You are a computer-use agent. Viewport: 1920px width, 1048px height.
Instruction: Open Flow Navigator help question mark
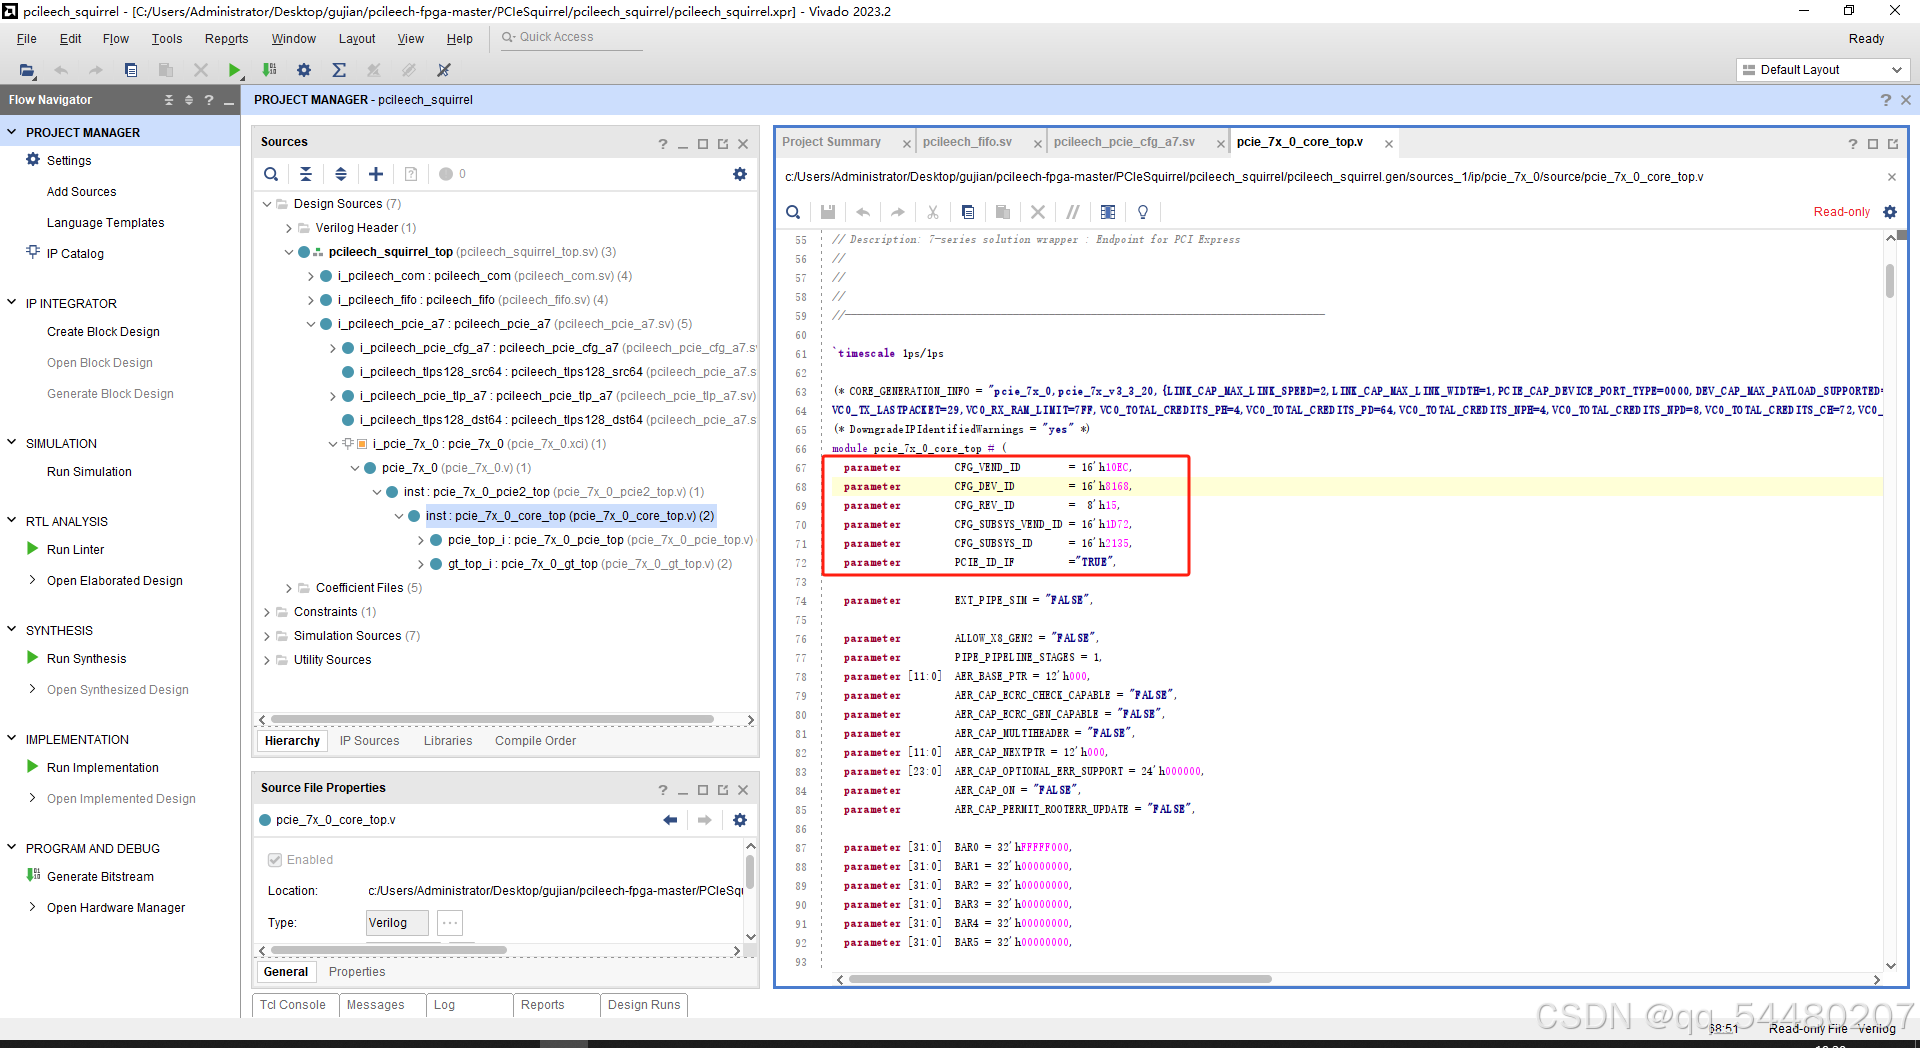click(x=209, y=100)
